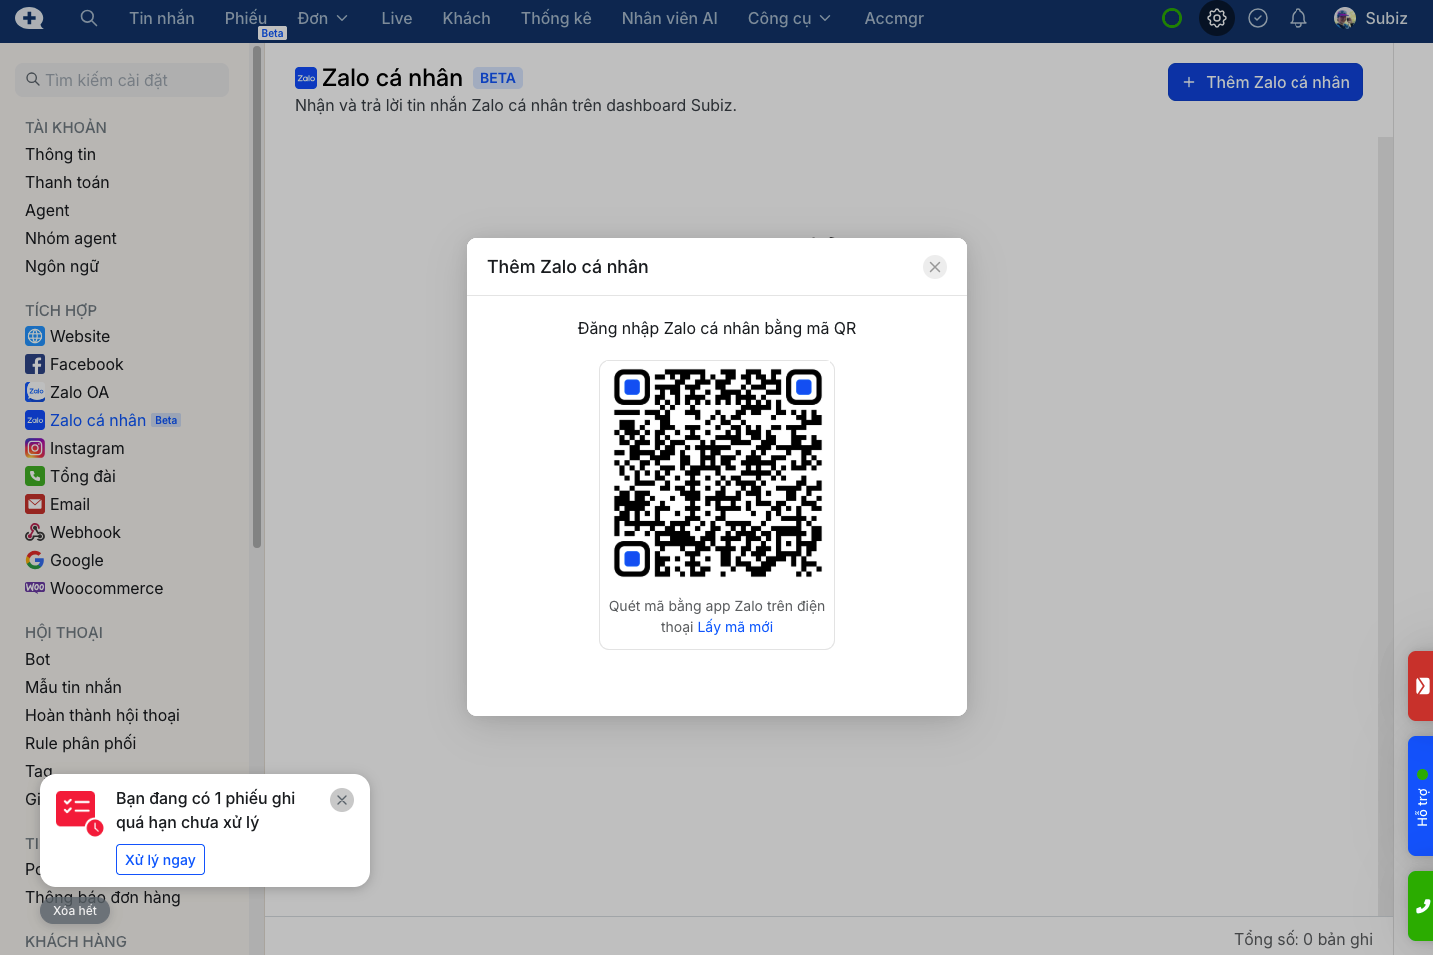Image resolution: width=1433 pixels, height=955 pixels.
Task: Open the red side widget icon
Action: 1421,686
